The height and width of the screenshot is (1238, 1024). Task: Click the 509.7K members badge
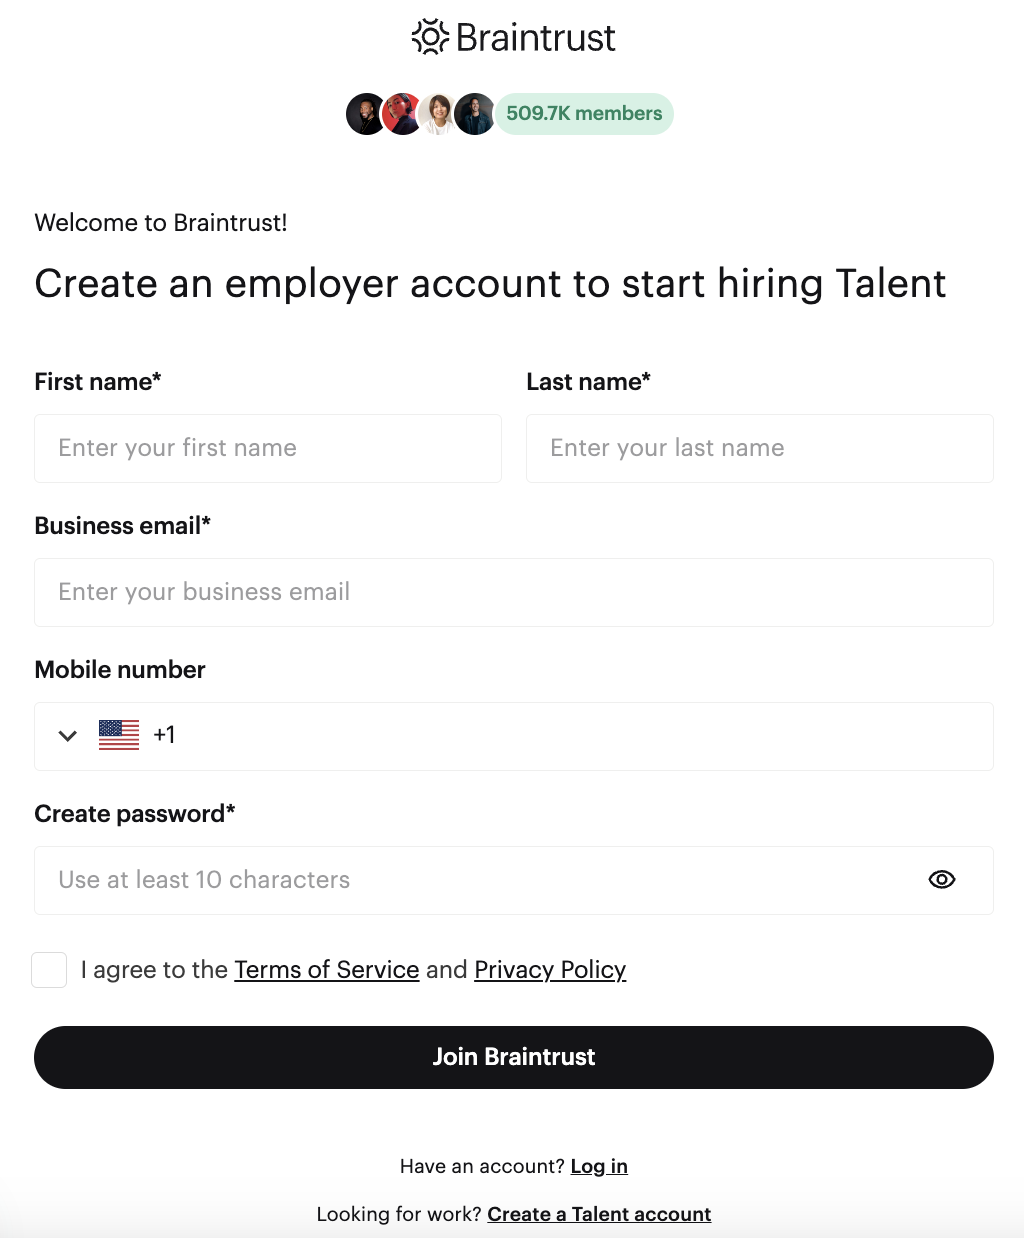coord(584,114)
